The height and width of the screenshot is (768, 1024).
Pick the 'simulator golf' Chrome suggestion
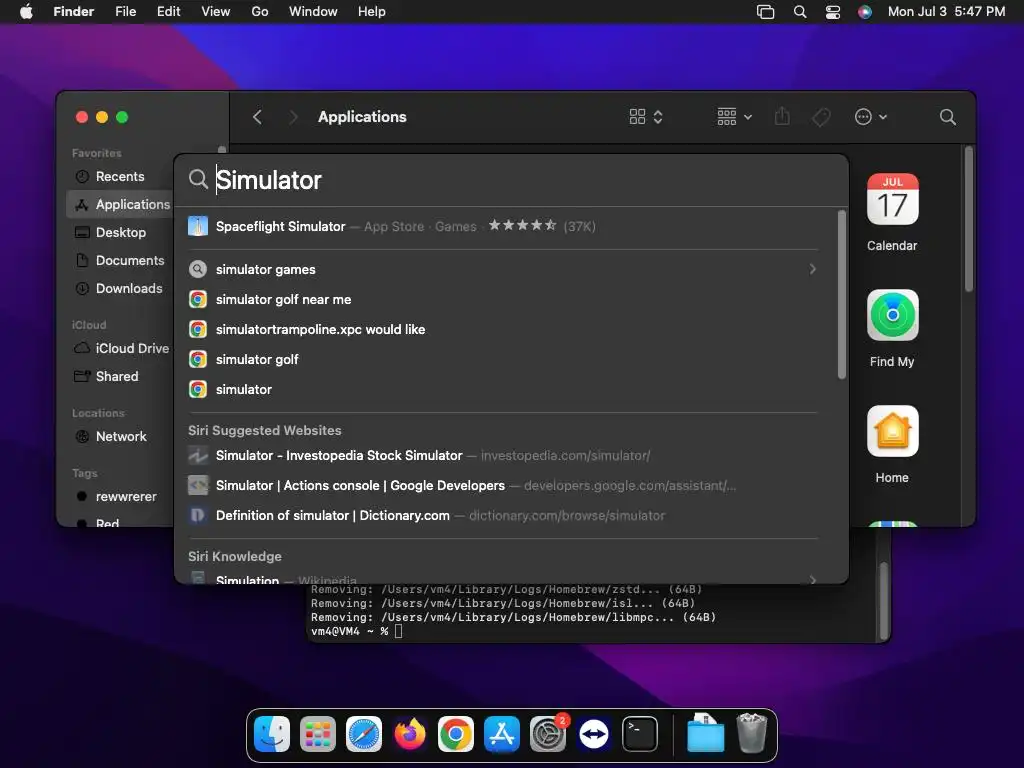coord(503,359)
